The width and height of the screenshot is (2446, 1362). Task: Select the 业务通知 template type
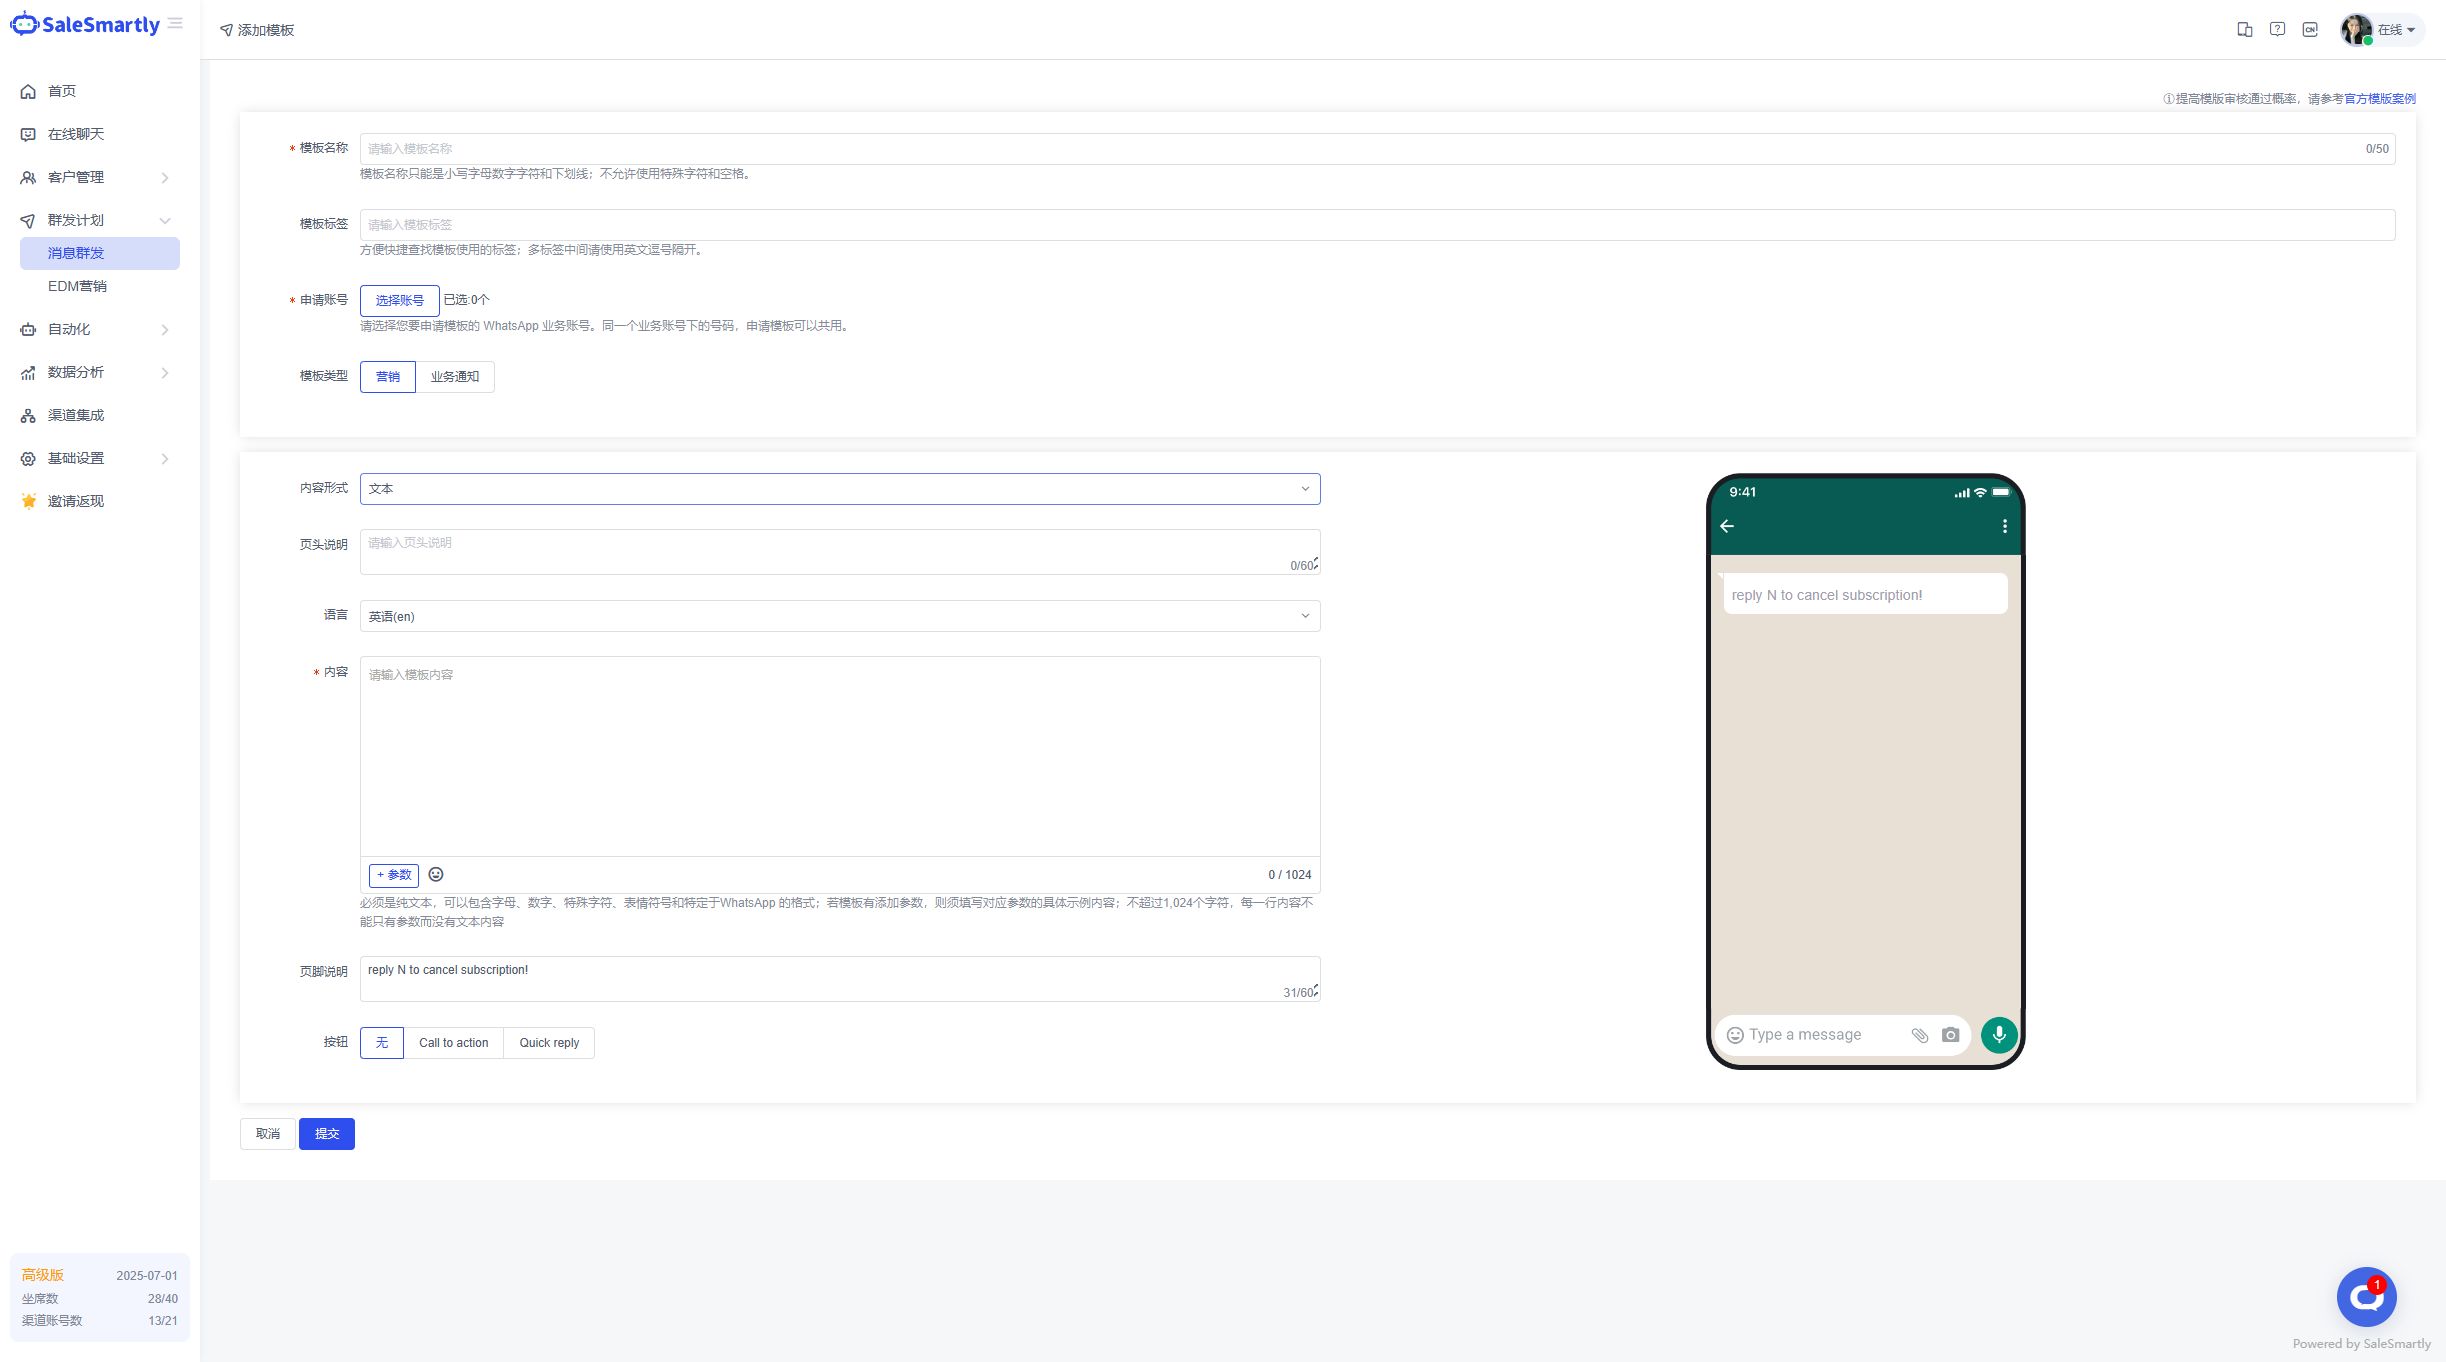pyautogui.click(x=455, y=377)
